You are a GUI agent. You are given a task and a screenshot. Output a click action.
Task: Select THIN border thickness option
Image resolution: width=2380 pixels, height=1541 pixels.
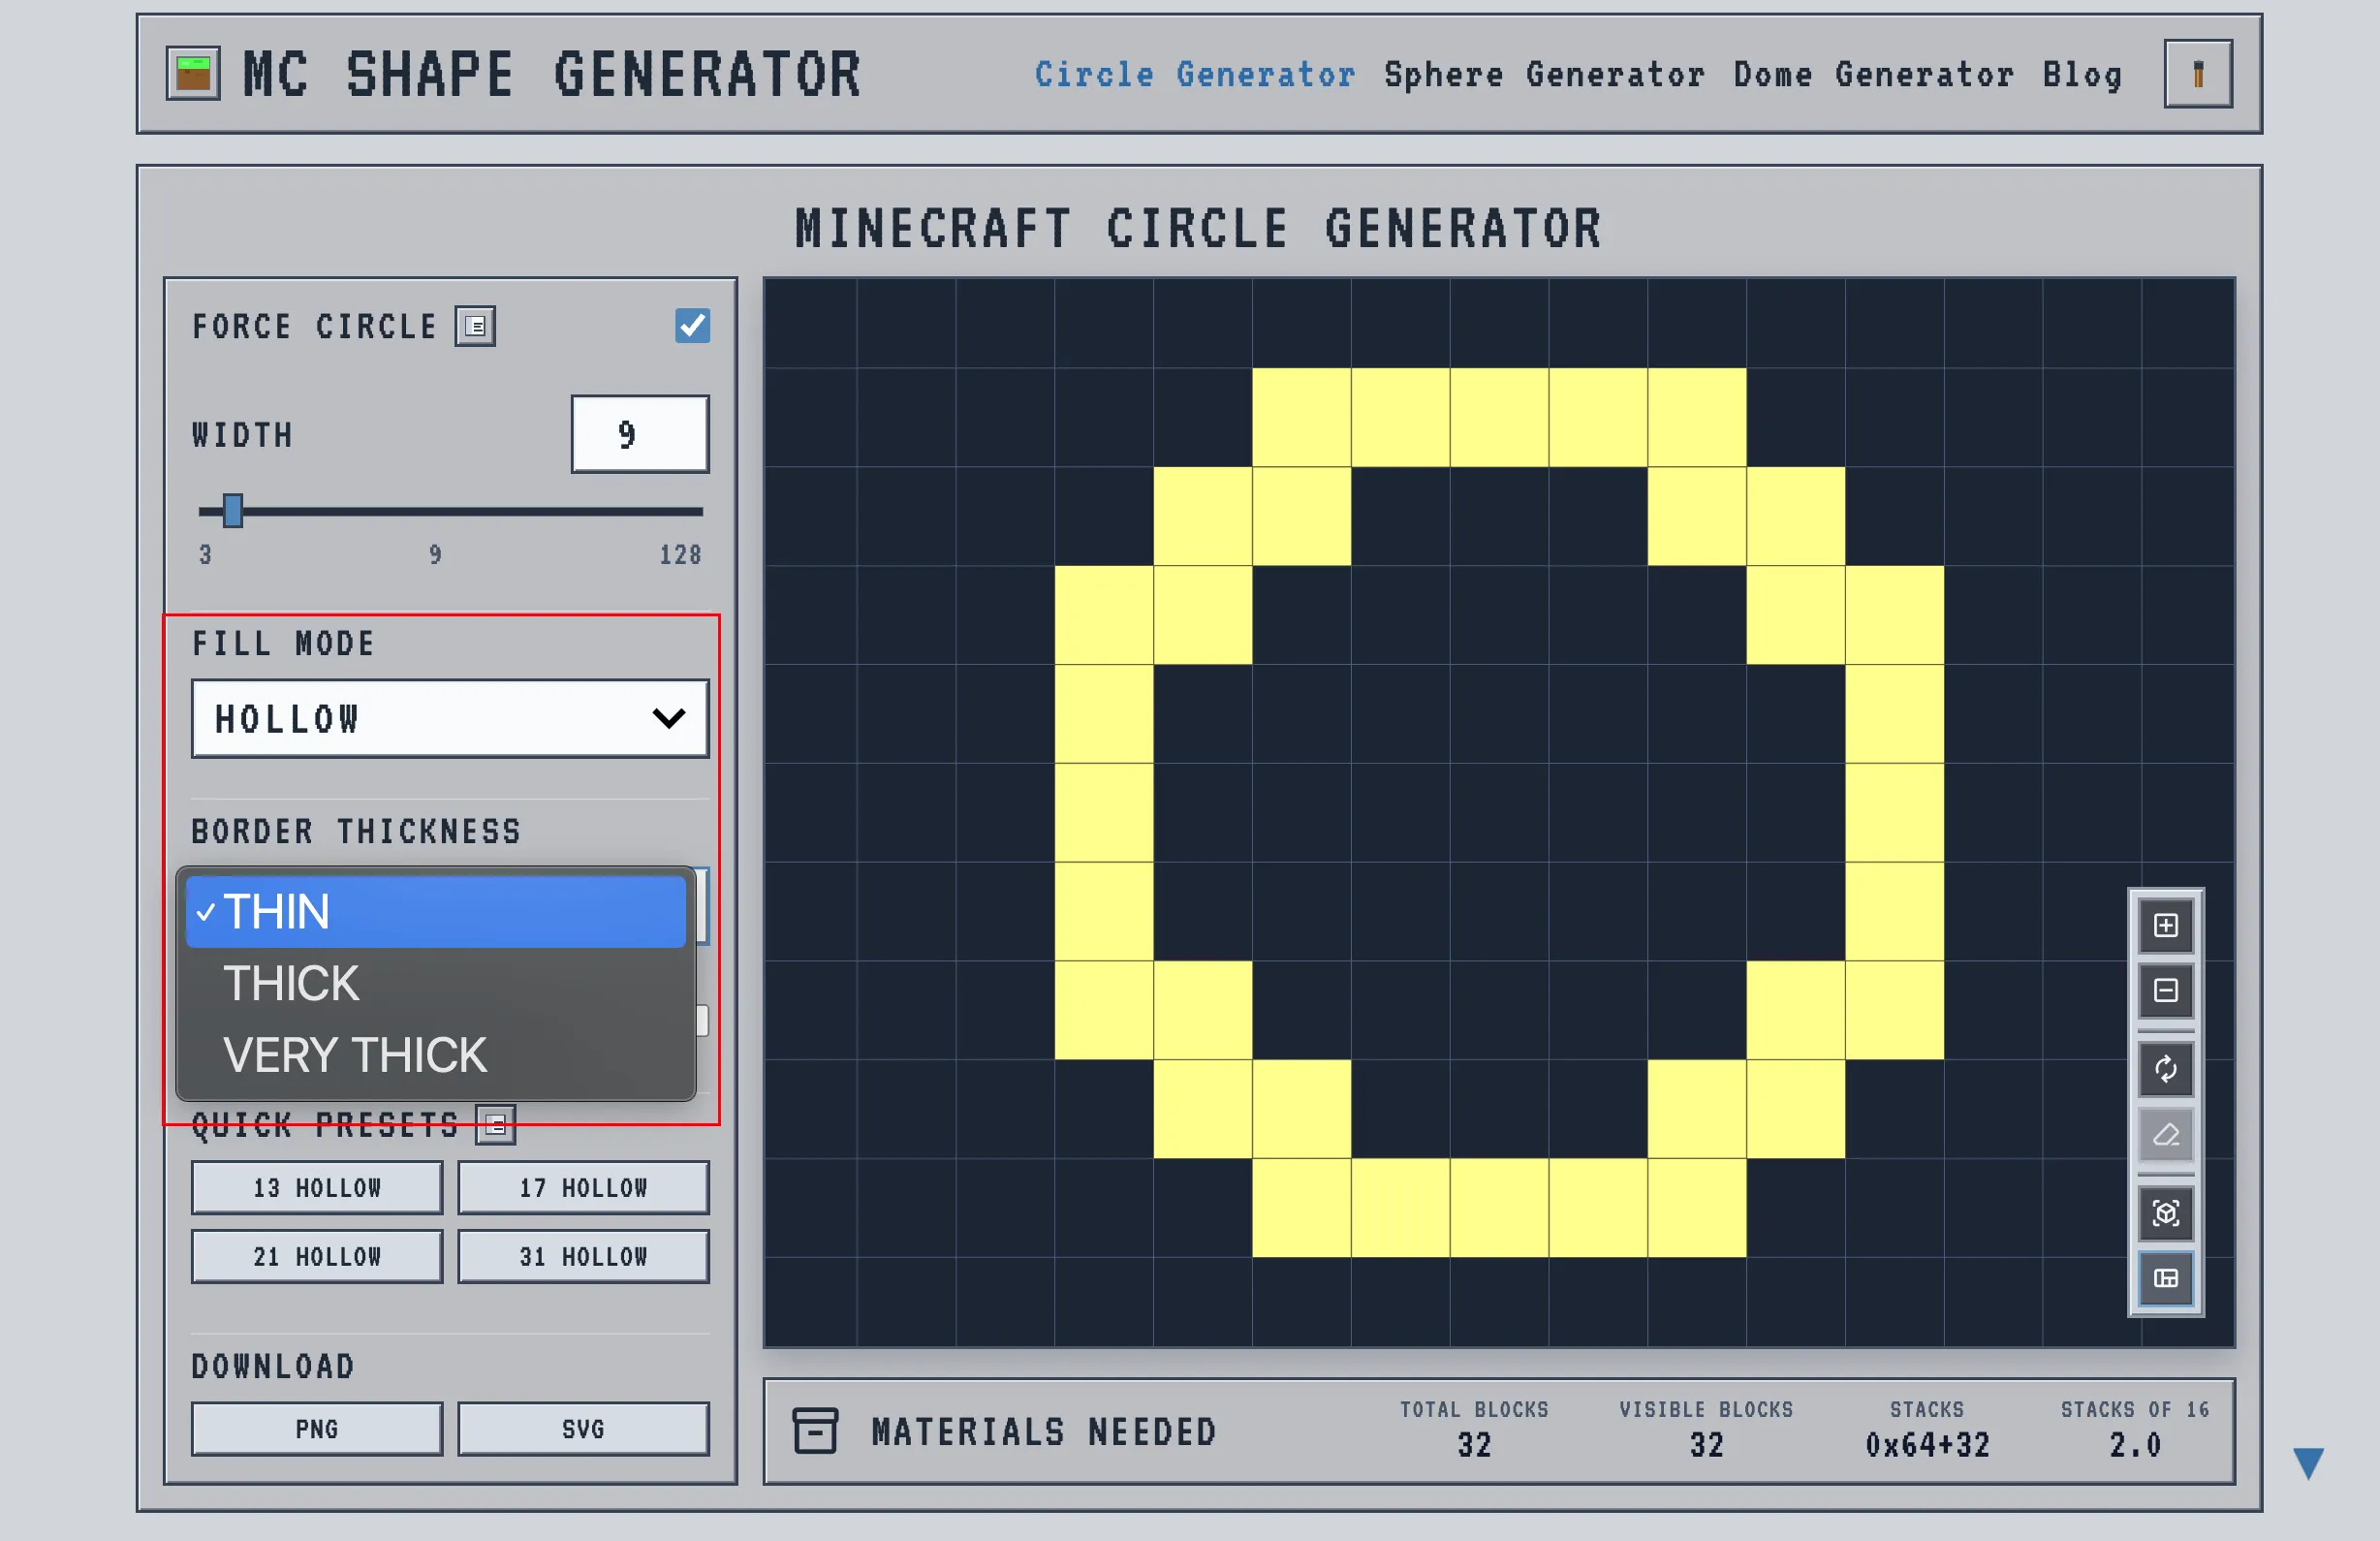436,912
